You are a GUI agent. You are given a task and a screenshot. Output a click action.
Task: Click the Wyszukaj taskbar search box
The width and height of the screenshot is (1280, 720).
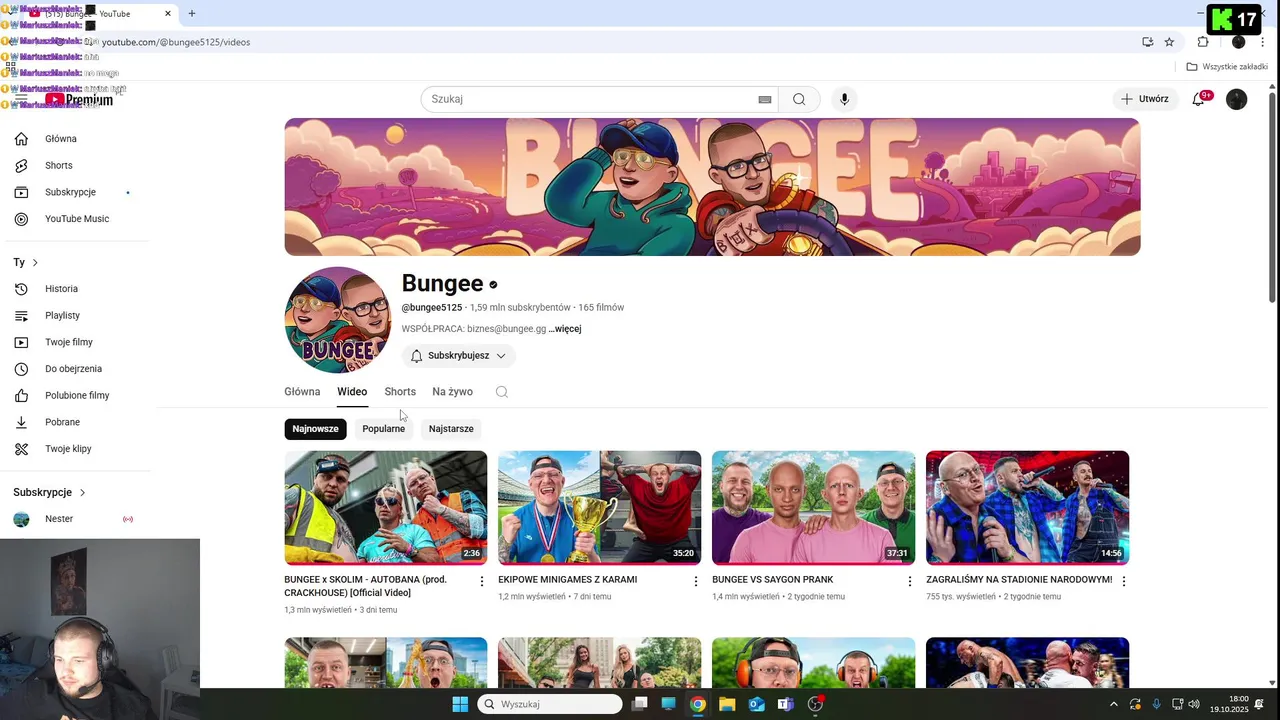coord(550,704)
